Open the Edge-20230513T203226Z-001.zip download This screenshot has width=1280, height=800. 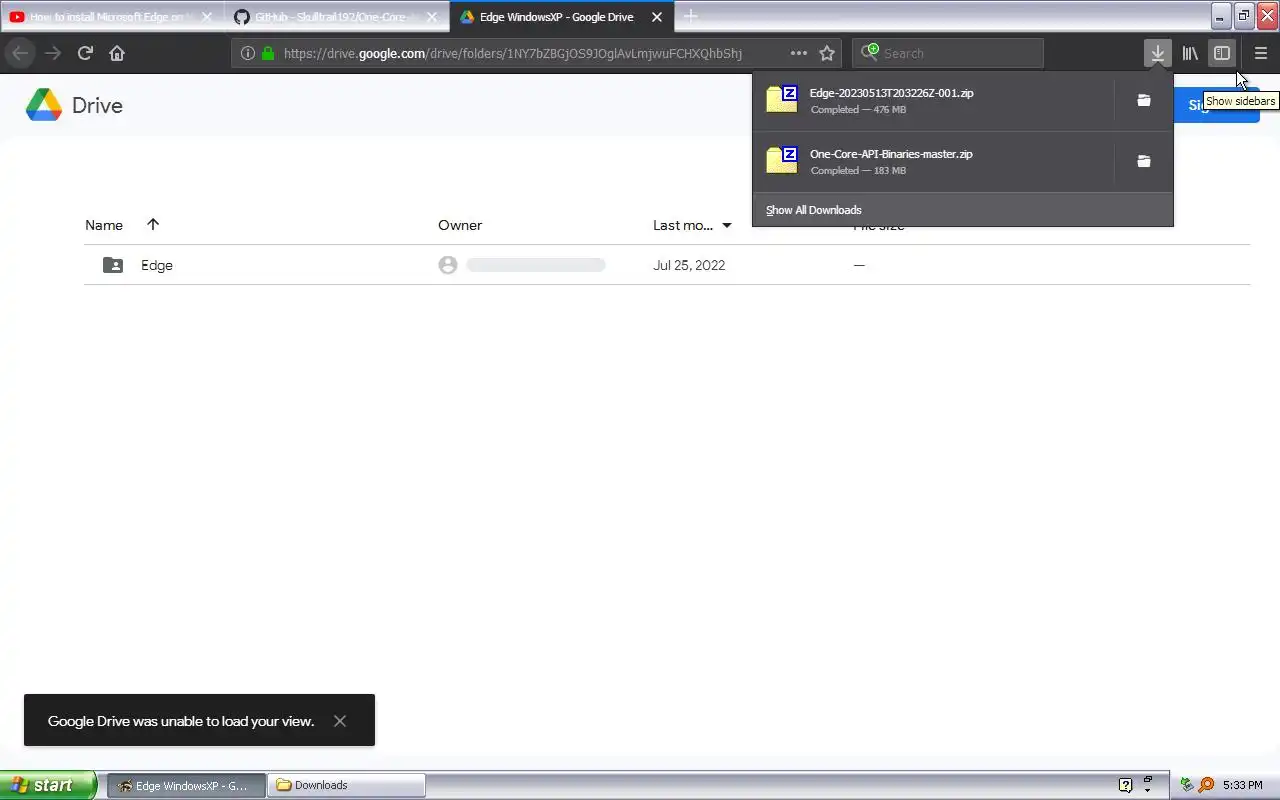[933, 100]
